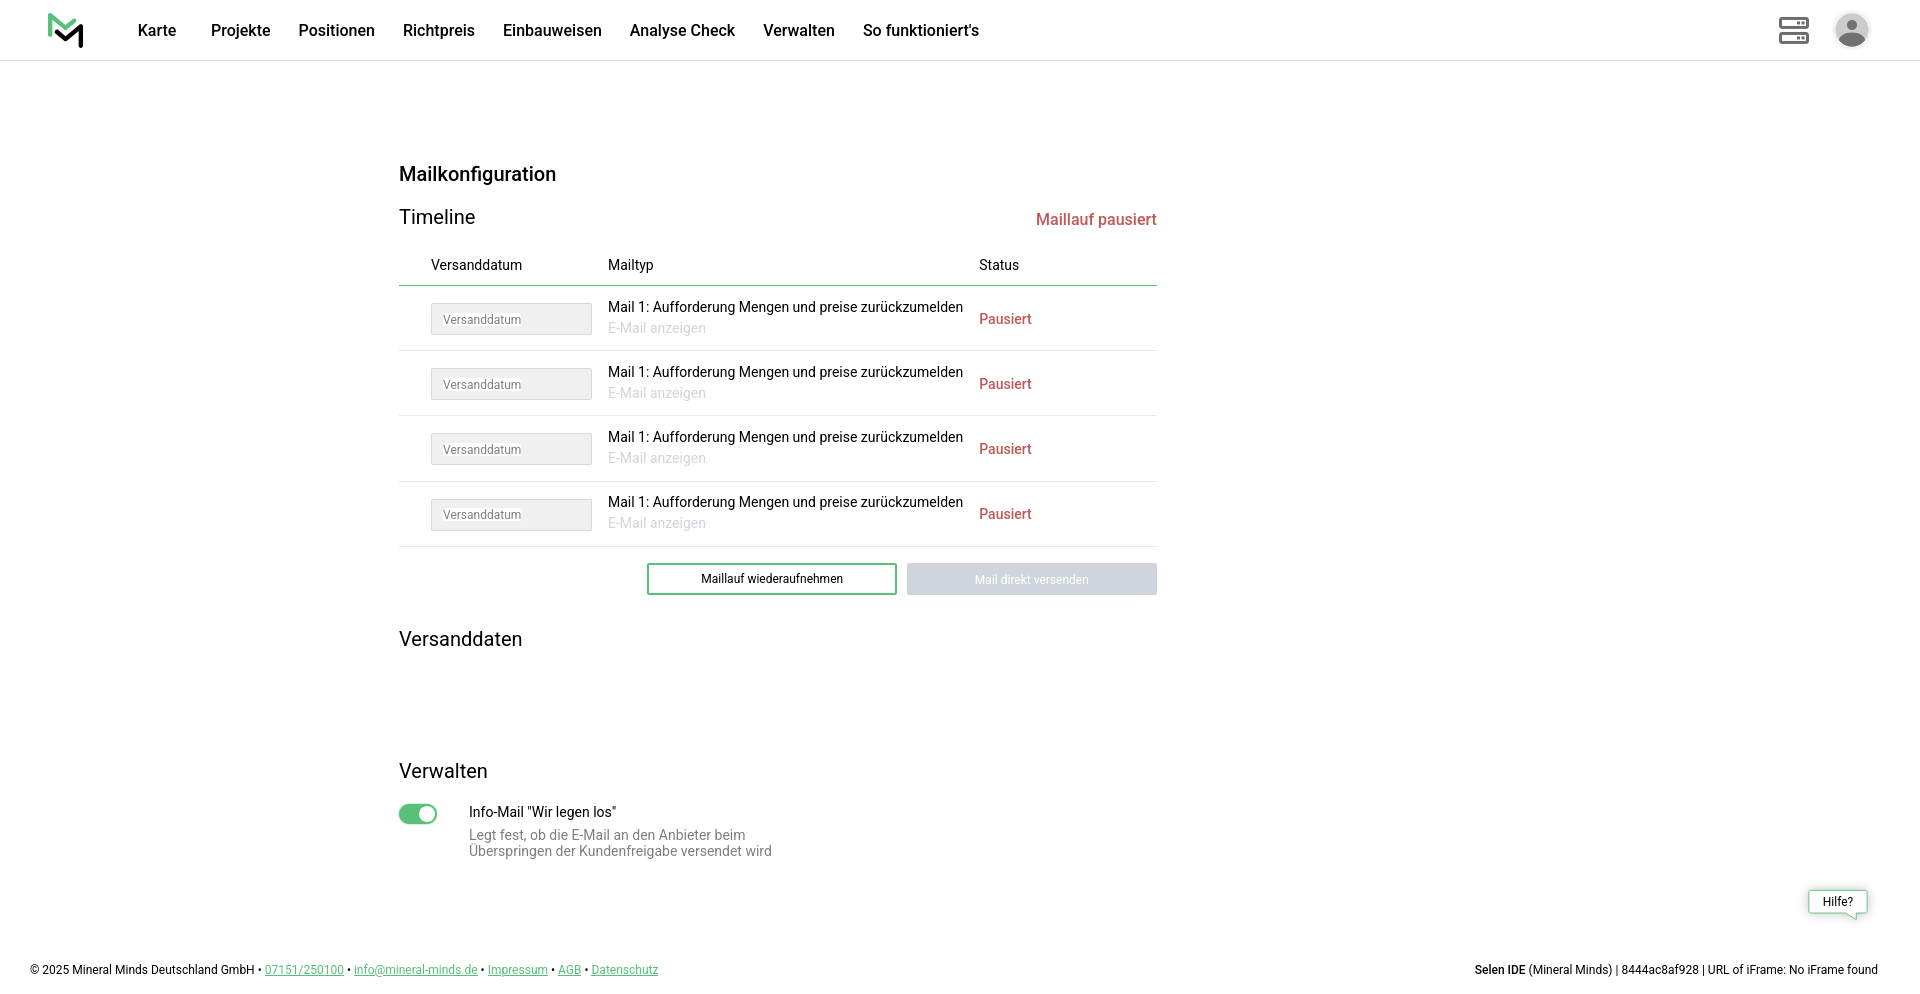The width and height of the screenshot is (1920, 994).
Task: Open Analyse Check from navigation
Action: coord(682,30)
